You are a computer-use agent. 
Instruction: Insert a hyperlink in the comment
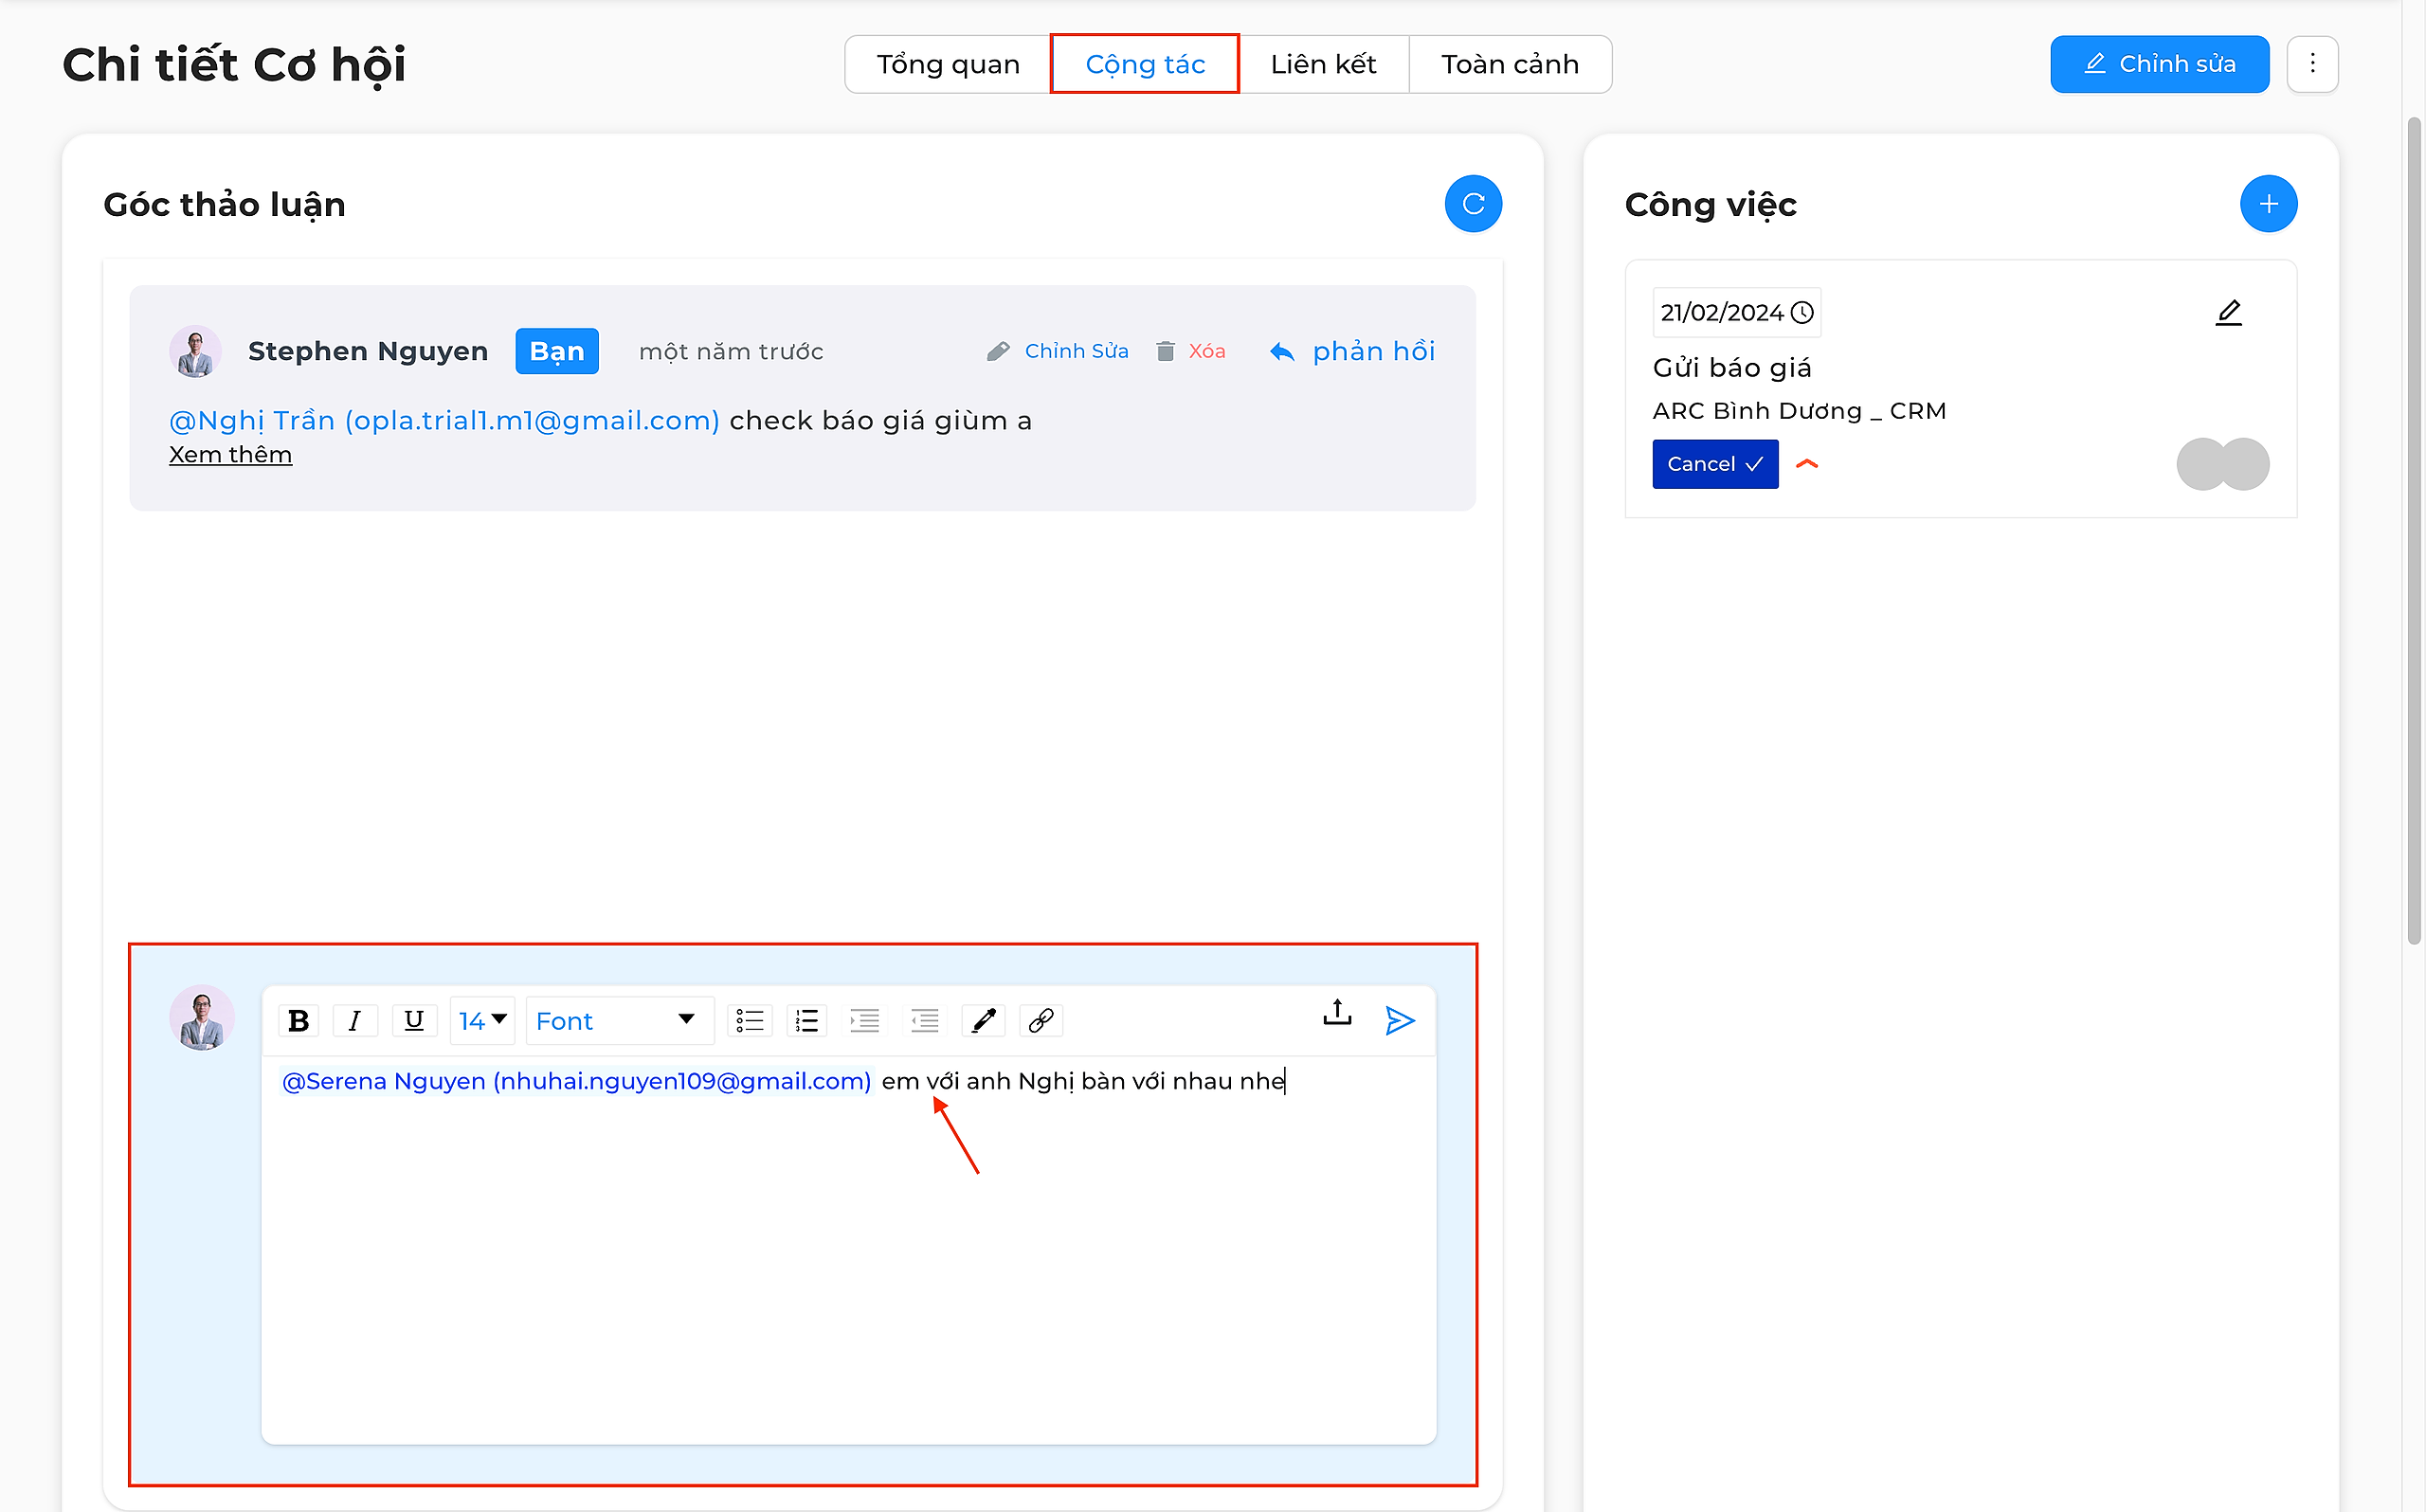point(1041,1020)
